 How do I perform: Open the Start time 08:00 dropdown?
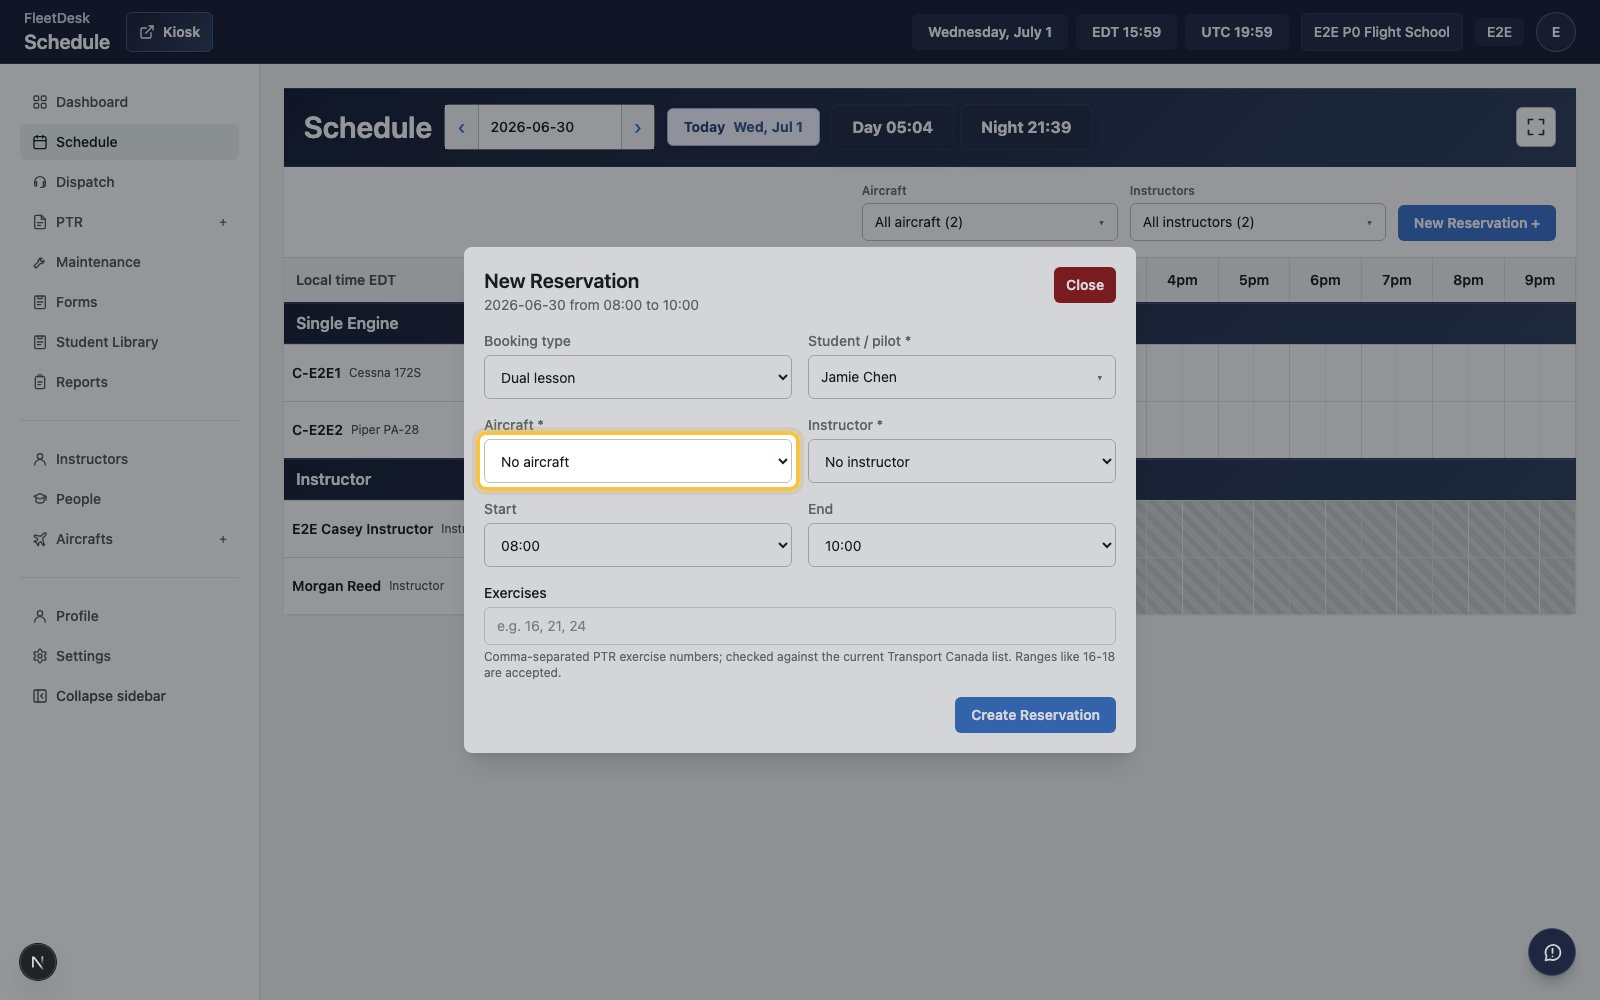point(638,546)
